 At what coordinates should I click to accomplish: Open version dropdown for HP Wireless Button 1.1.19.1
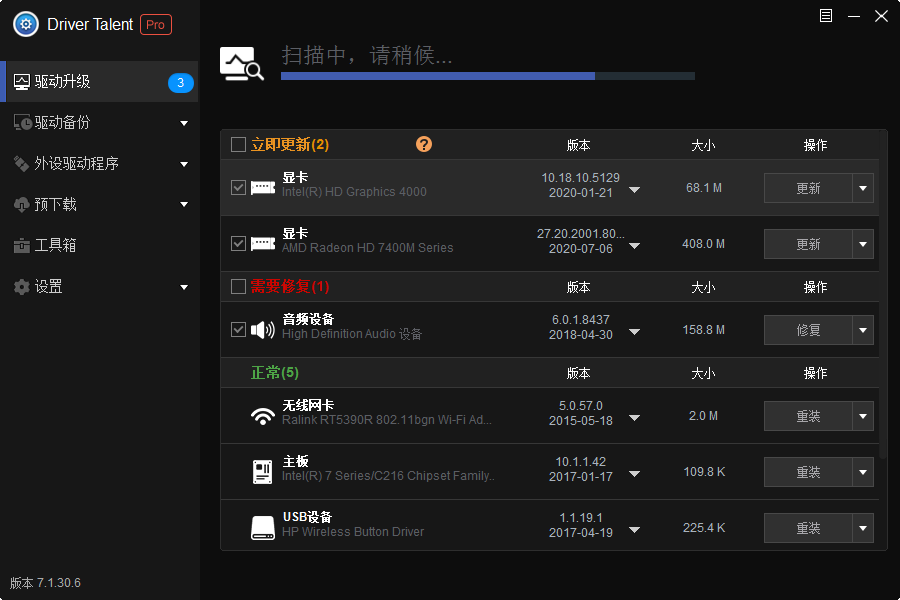pyautogui.click(x=634, y=529)
